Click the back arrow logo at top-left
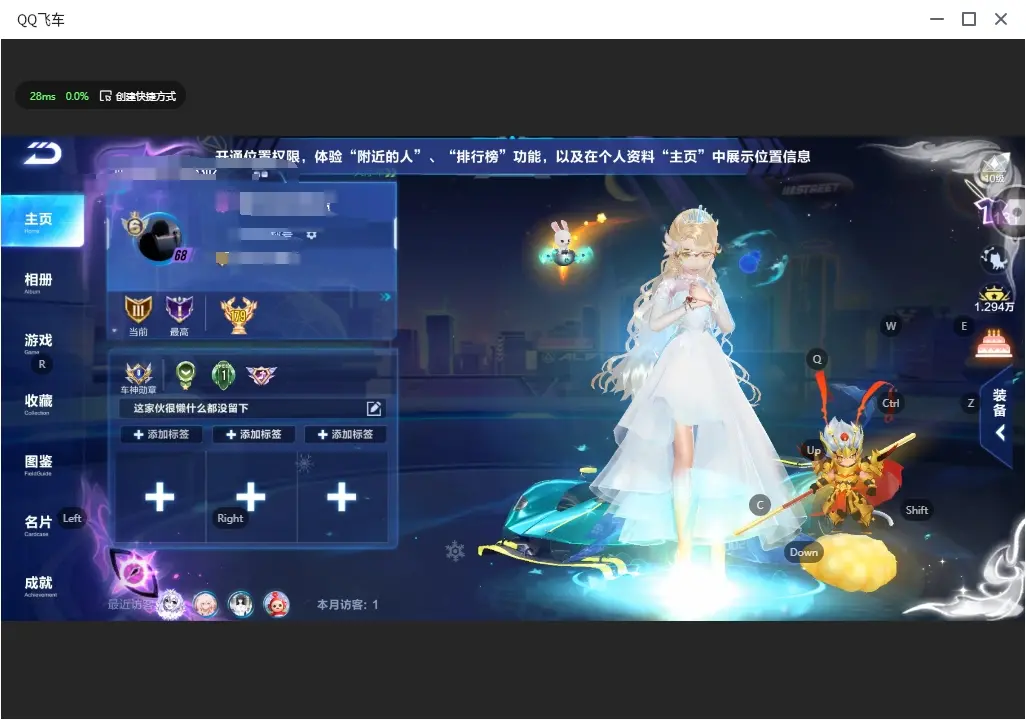1026x720 pixels. point(43,153)
